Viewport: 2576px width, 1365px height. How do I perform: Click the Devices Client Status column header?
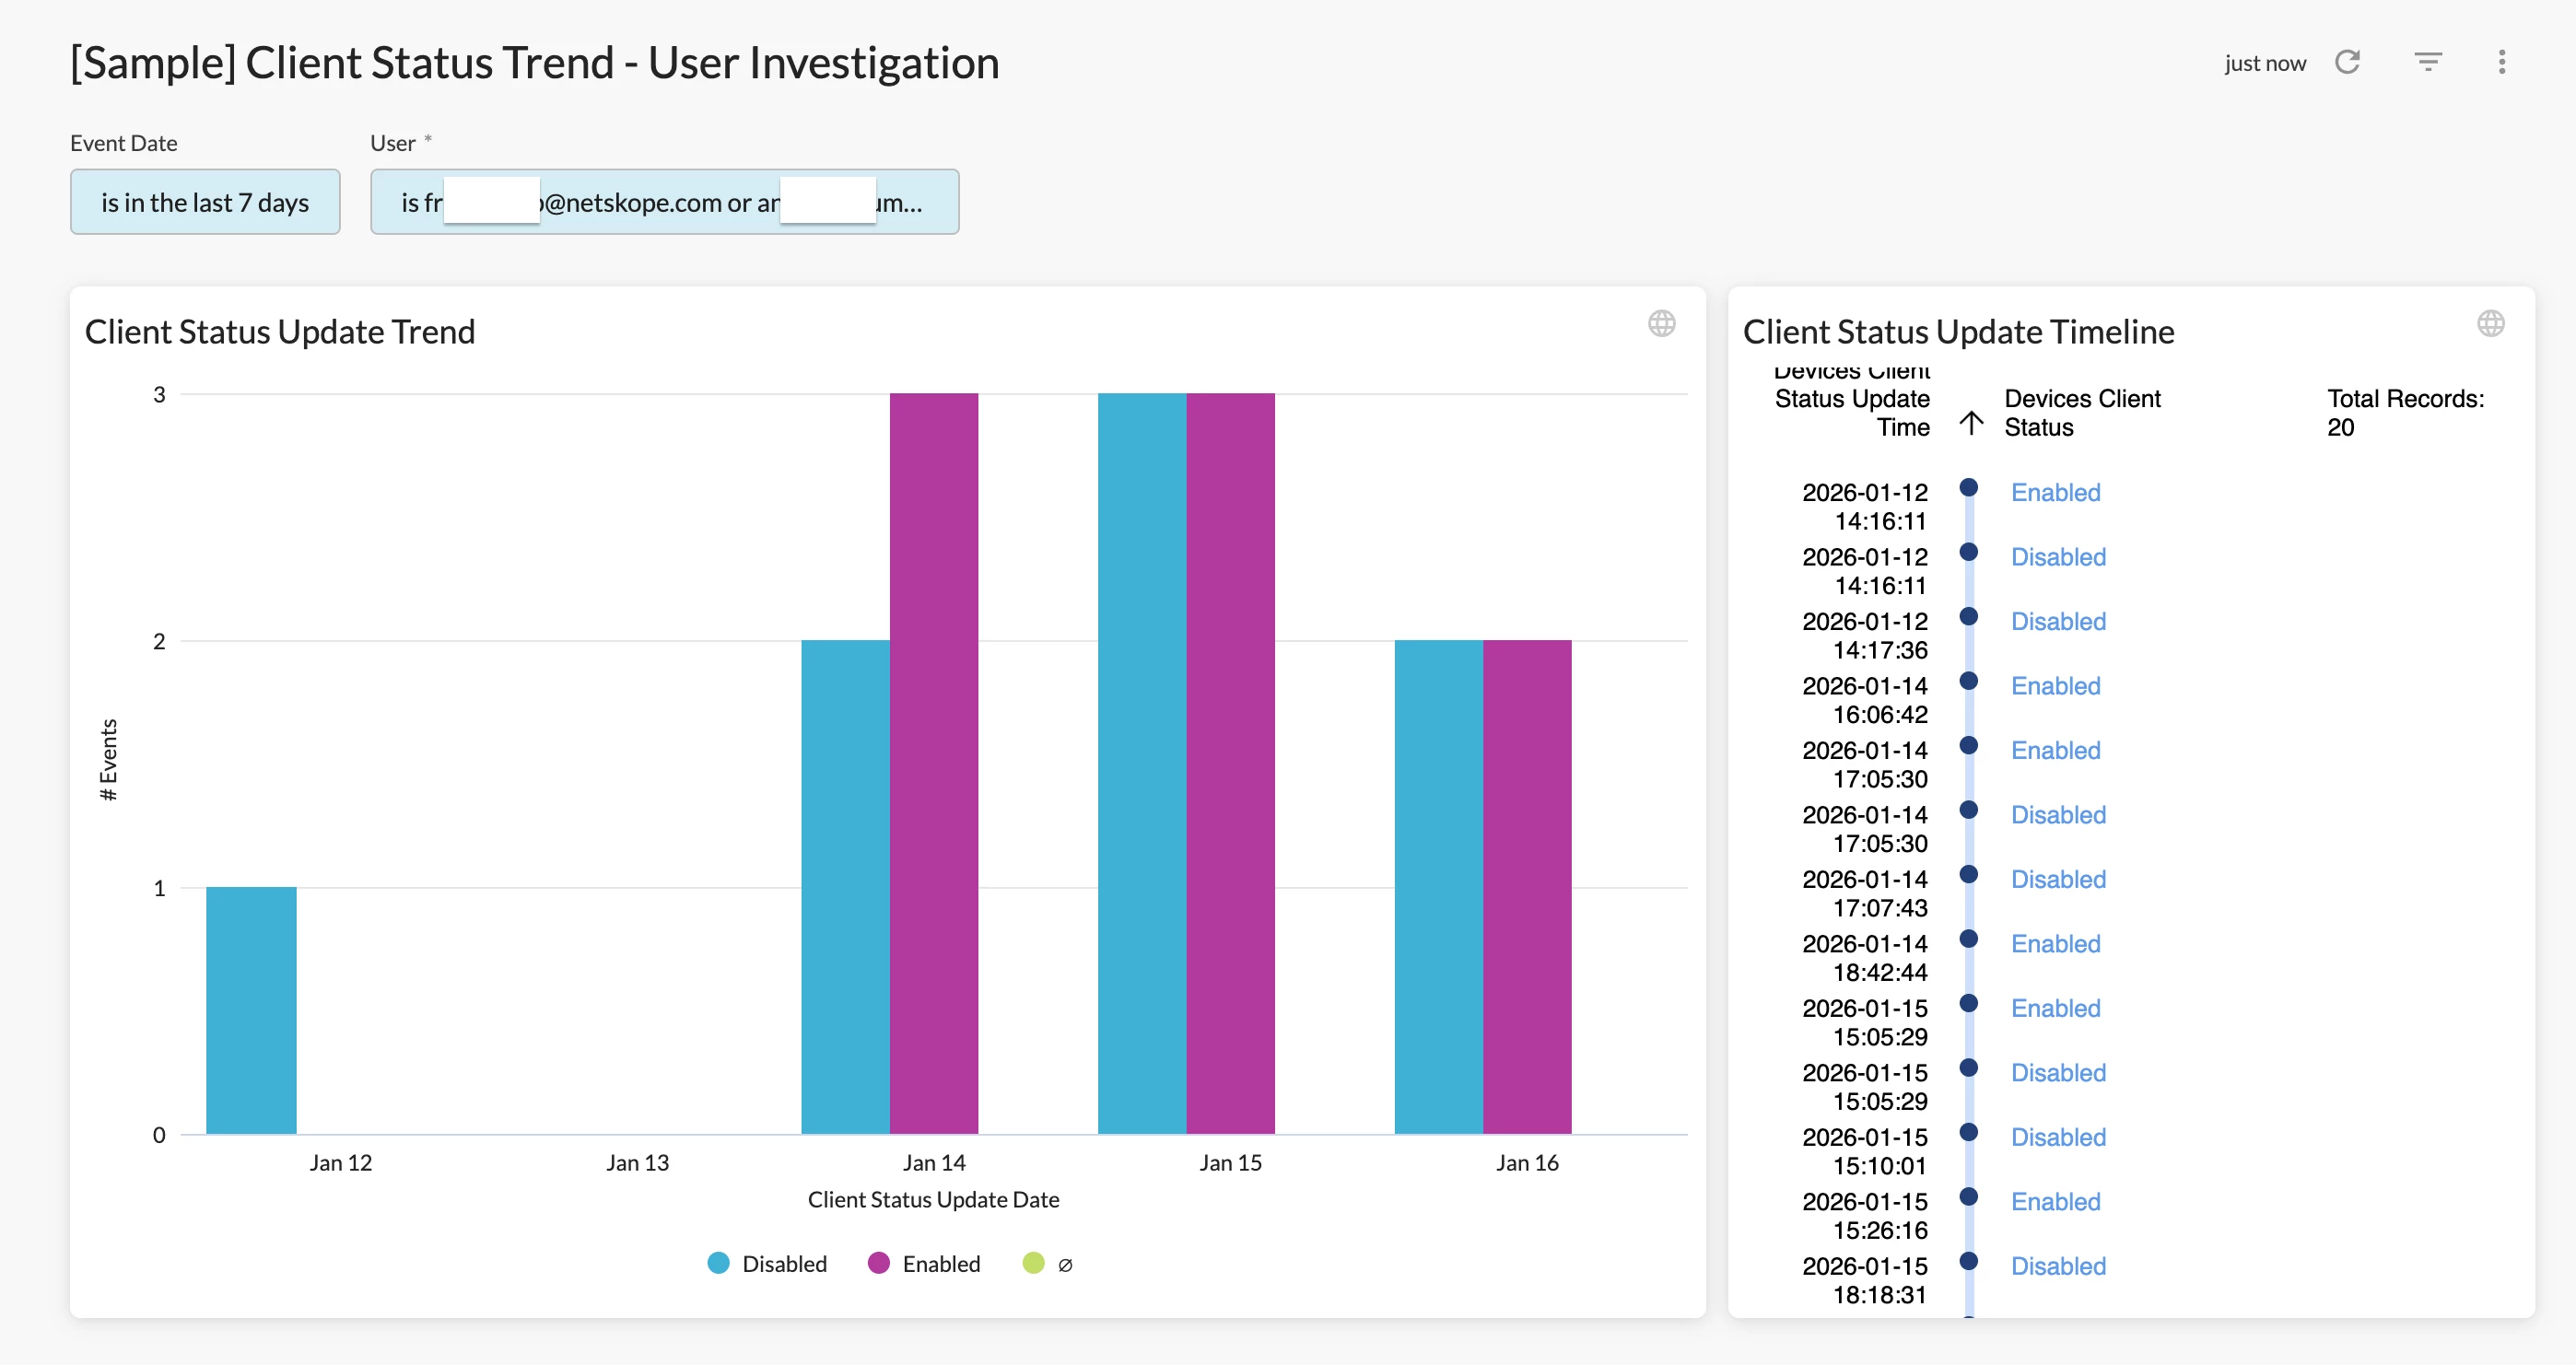point(2082,412)
